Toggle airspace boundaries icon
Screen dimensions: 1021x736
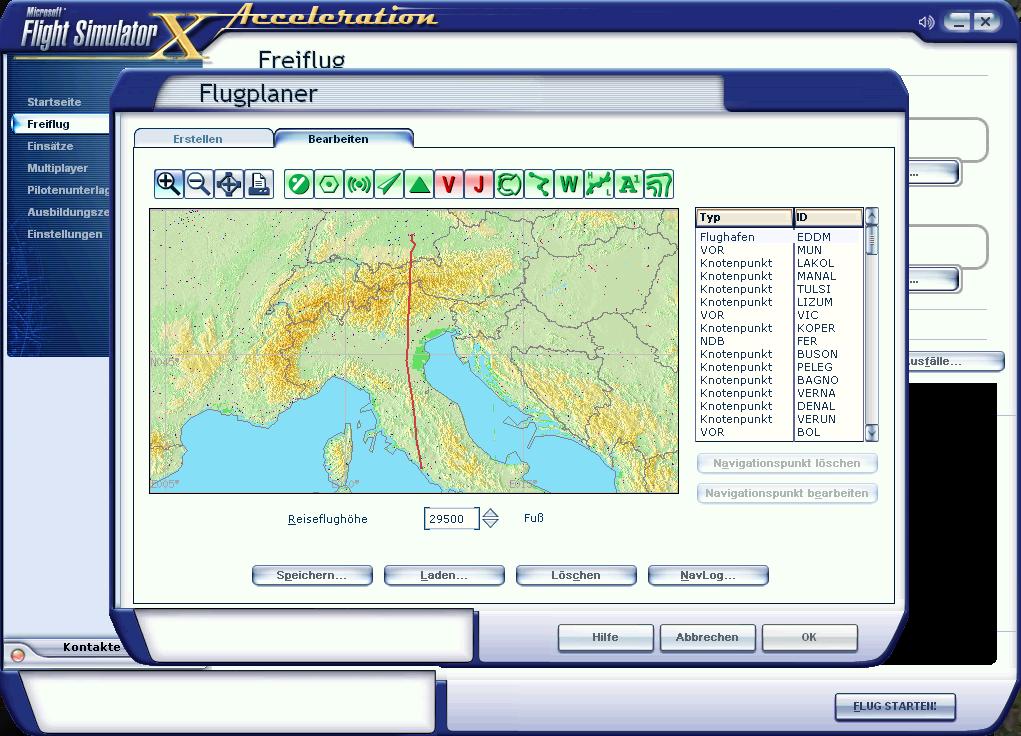click(x=509, y=184)
